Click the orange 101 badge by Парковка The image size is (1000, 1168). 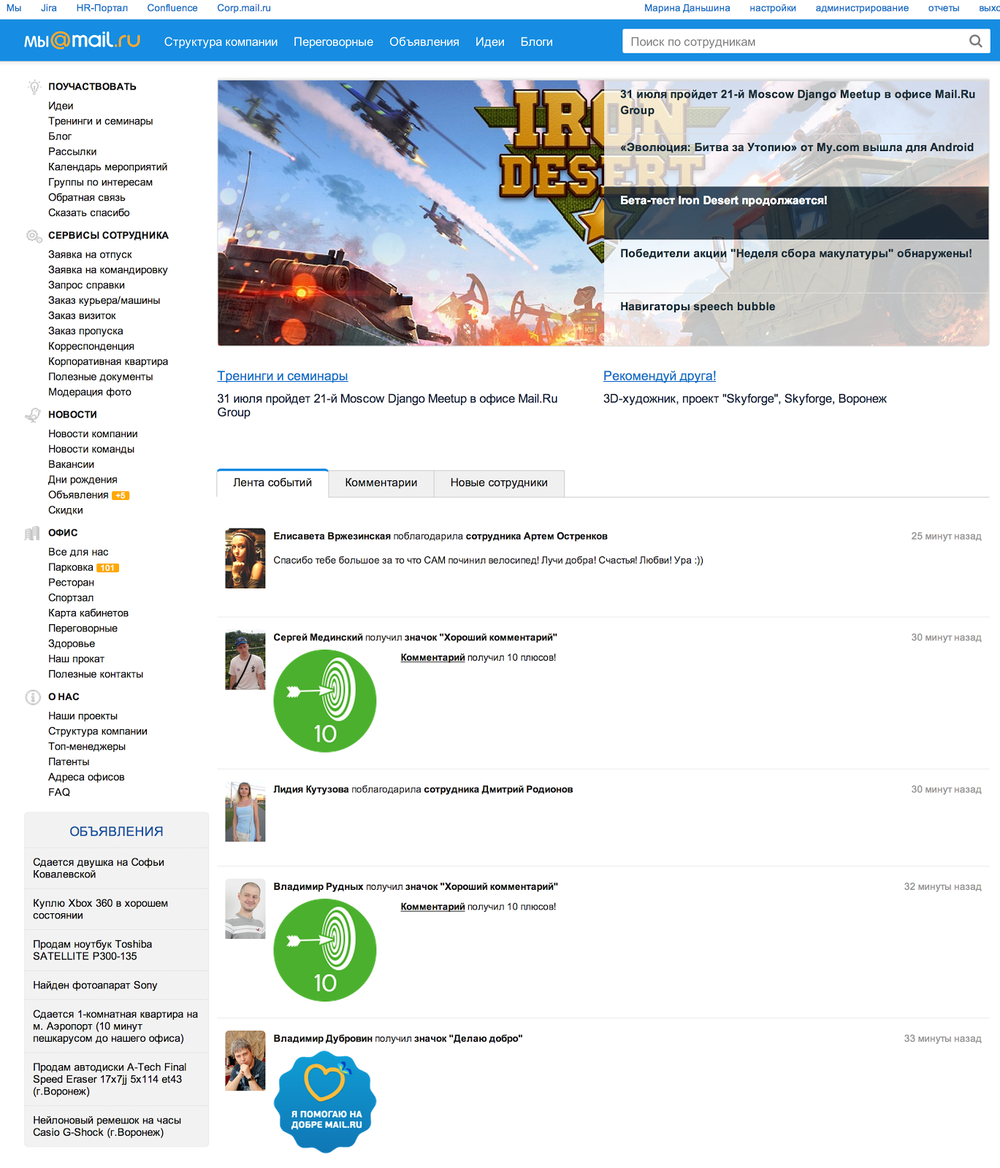click(x=108, y=568)
